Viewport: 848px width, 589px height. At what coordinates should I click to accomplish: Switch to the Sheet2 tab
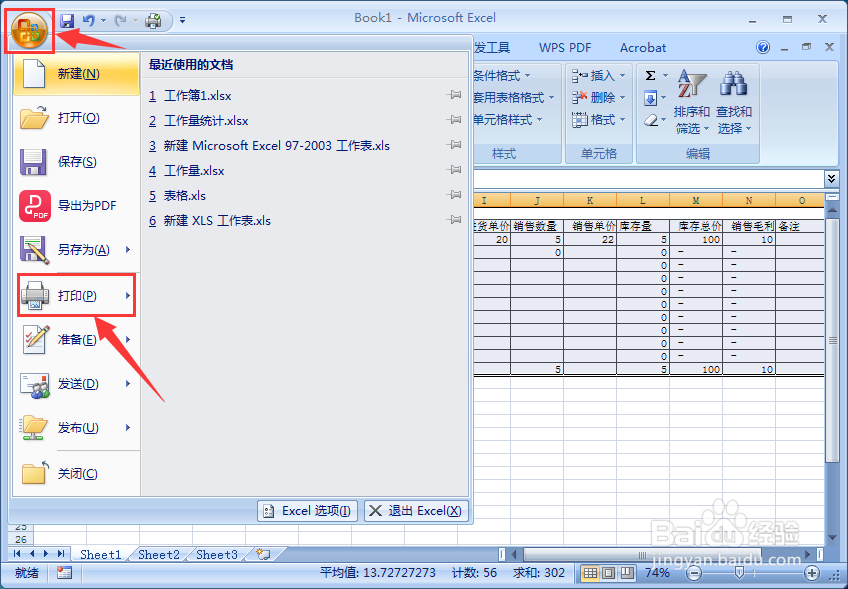tap(158, 554)
